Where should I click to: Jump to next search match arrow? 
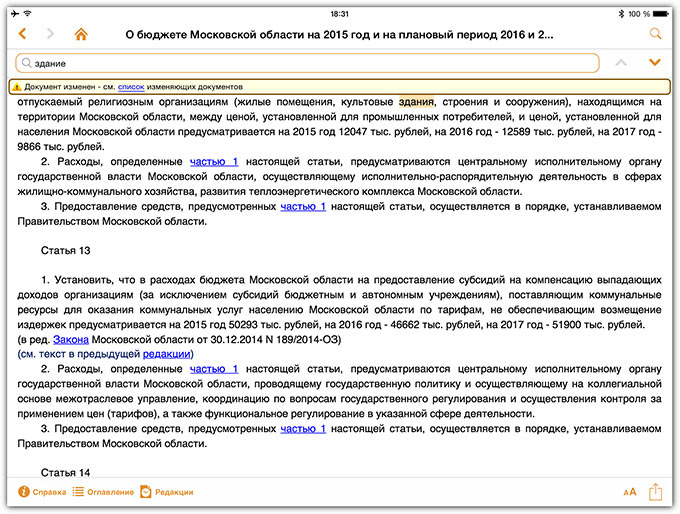654,63
